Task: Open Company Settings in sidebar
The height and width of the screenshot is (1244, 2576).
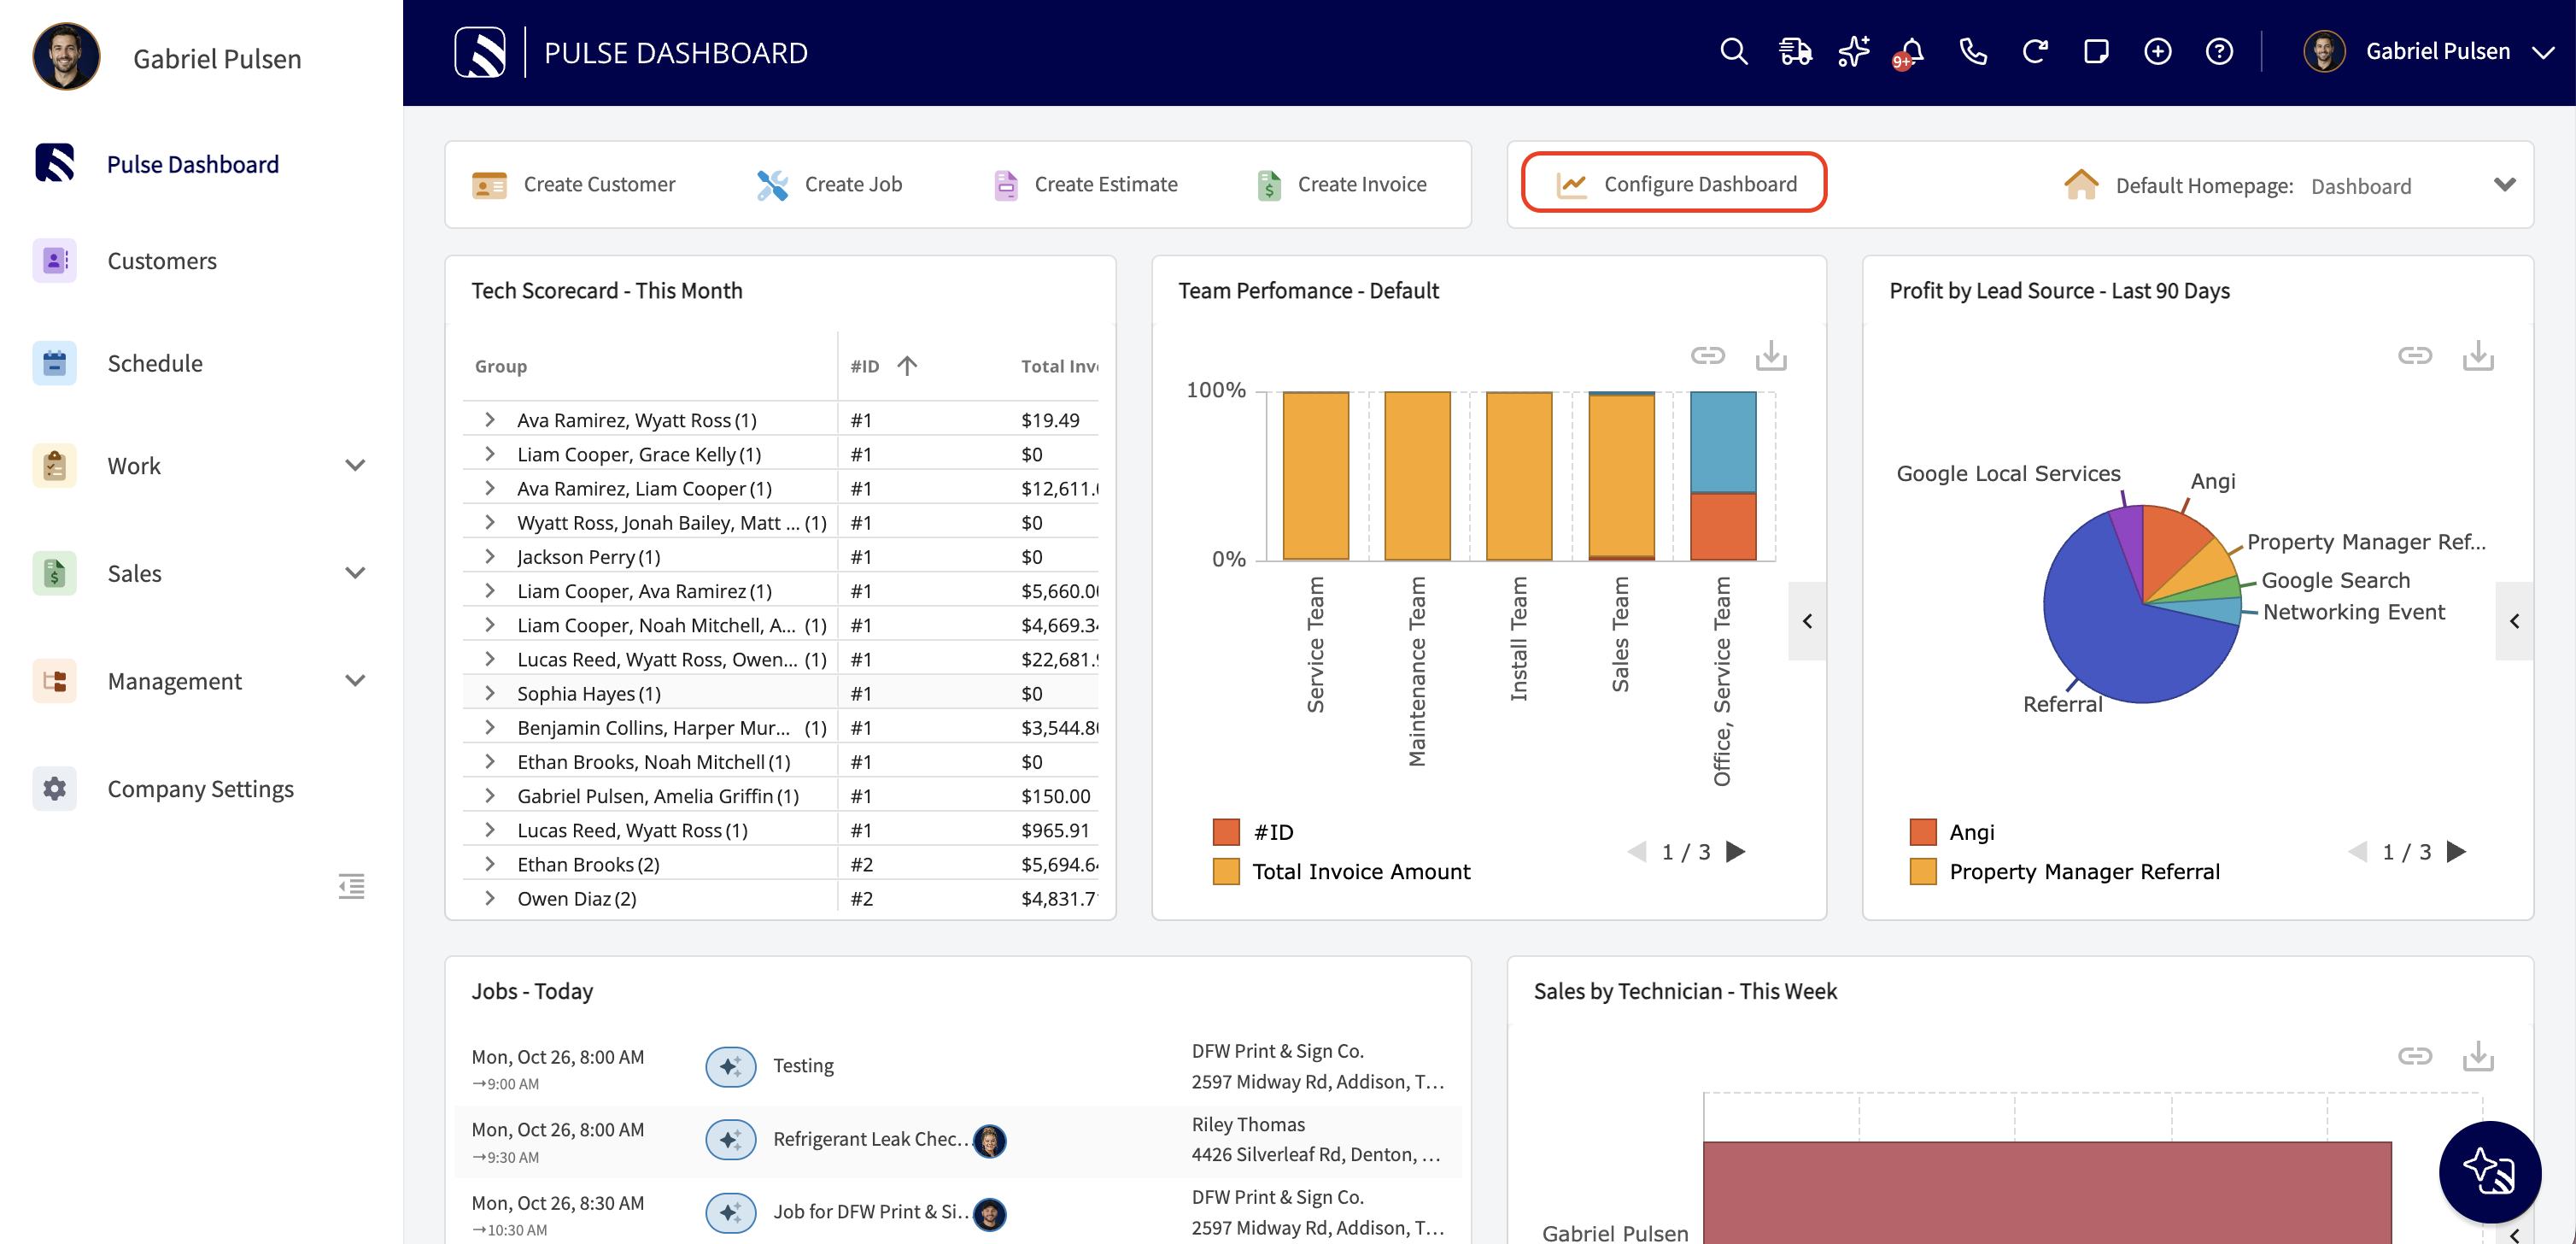Action: 200,789
